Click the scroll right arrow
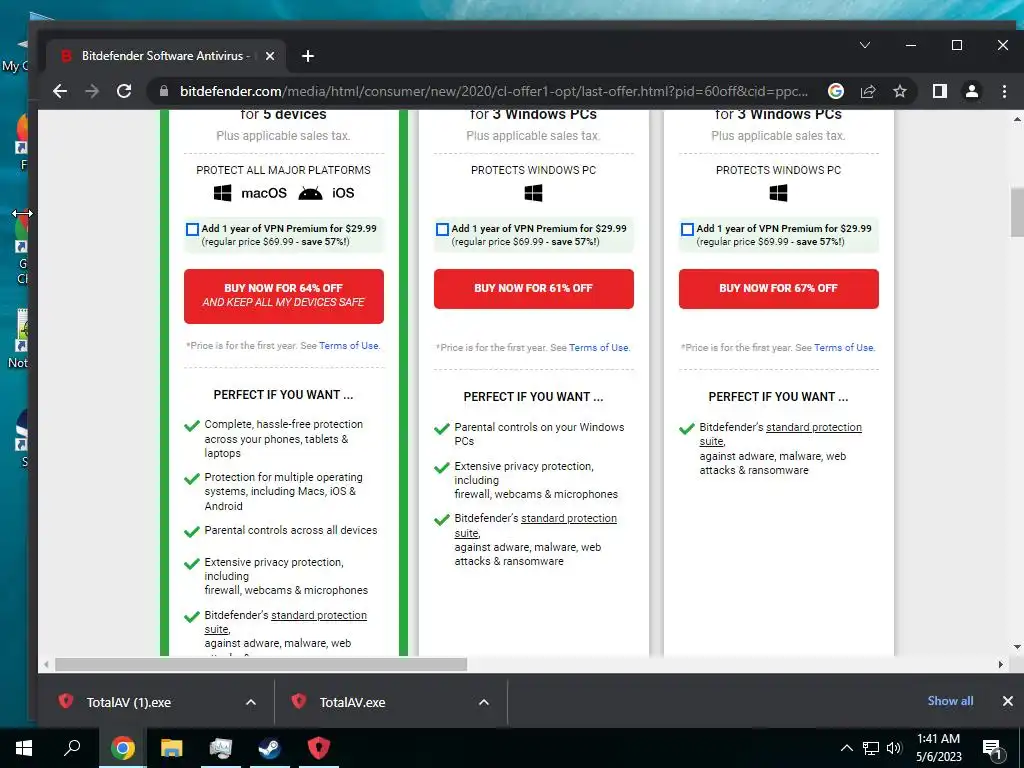 1000,665
